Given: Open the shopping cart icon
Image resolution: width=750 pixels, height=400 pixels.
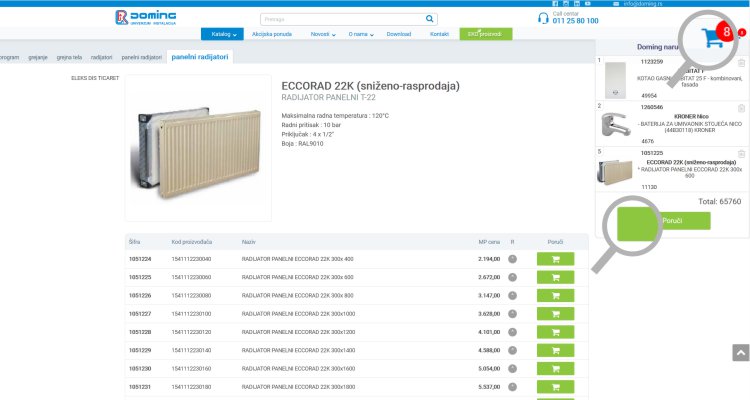Looking at the screenshot, I should pos(712,37).
